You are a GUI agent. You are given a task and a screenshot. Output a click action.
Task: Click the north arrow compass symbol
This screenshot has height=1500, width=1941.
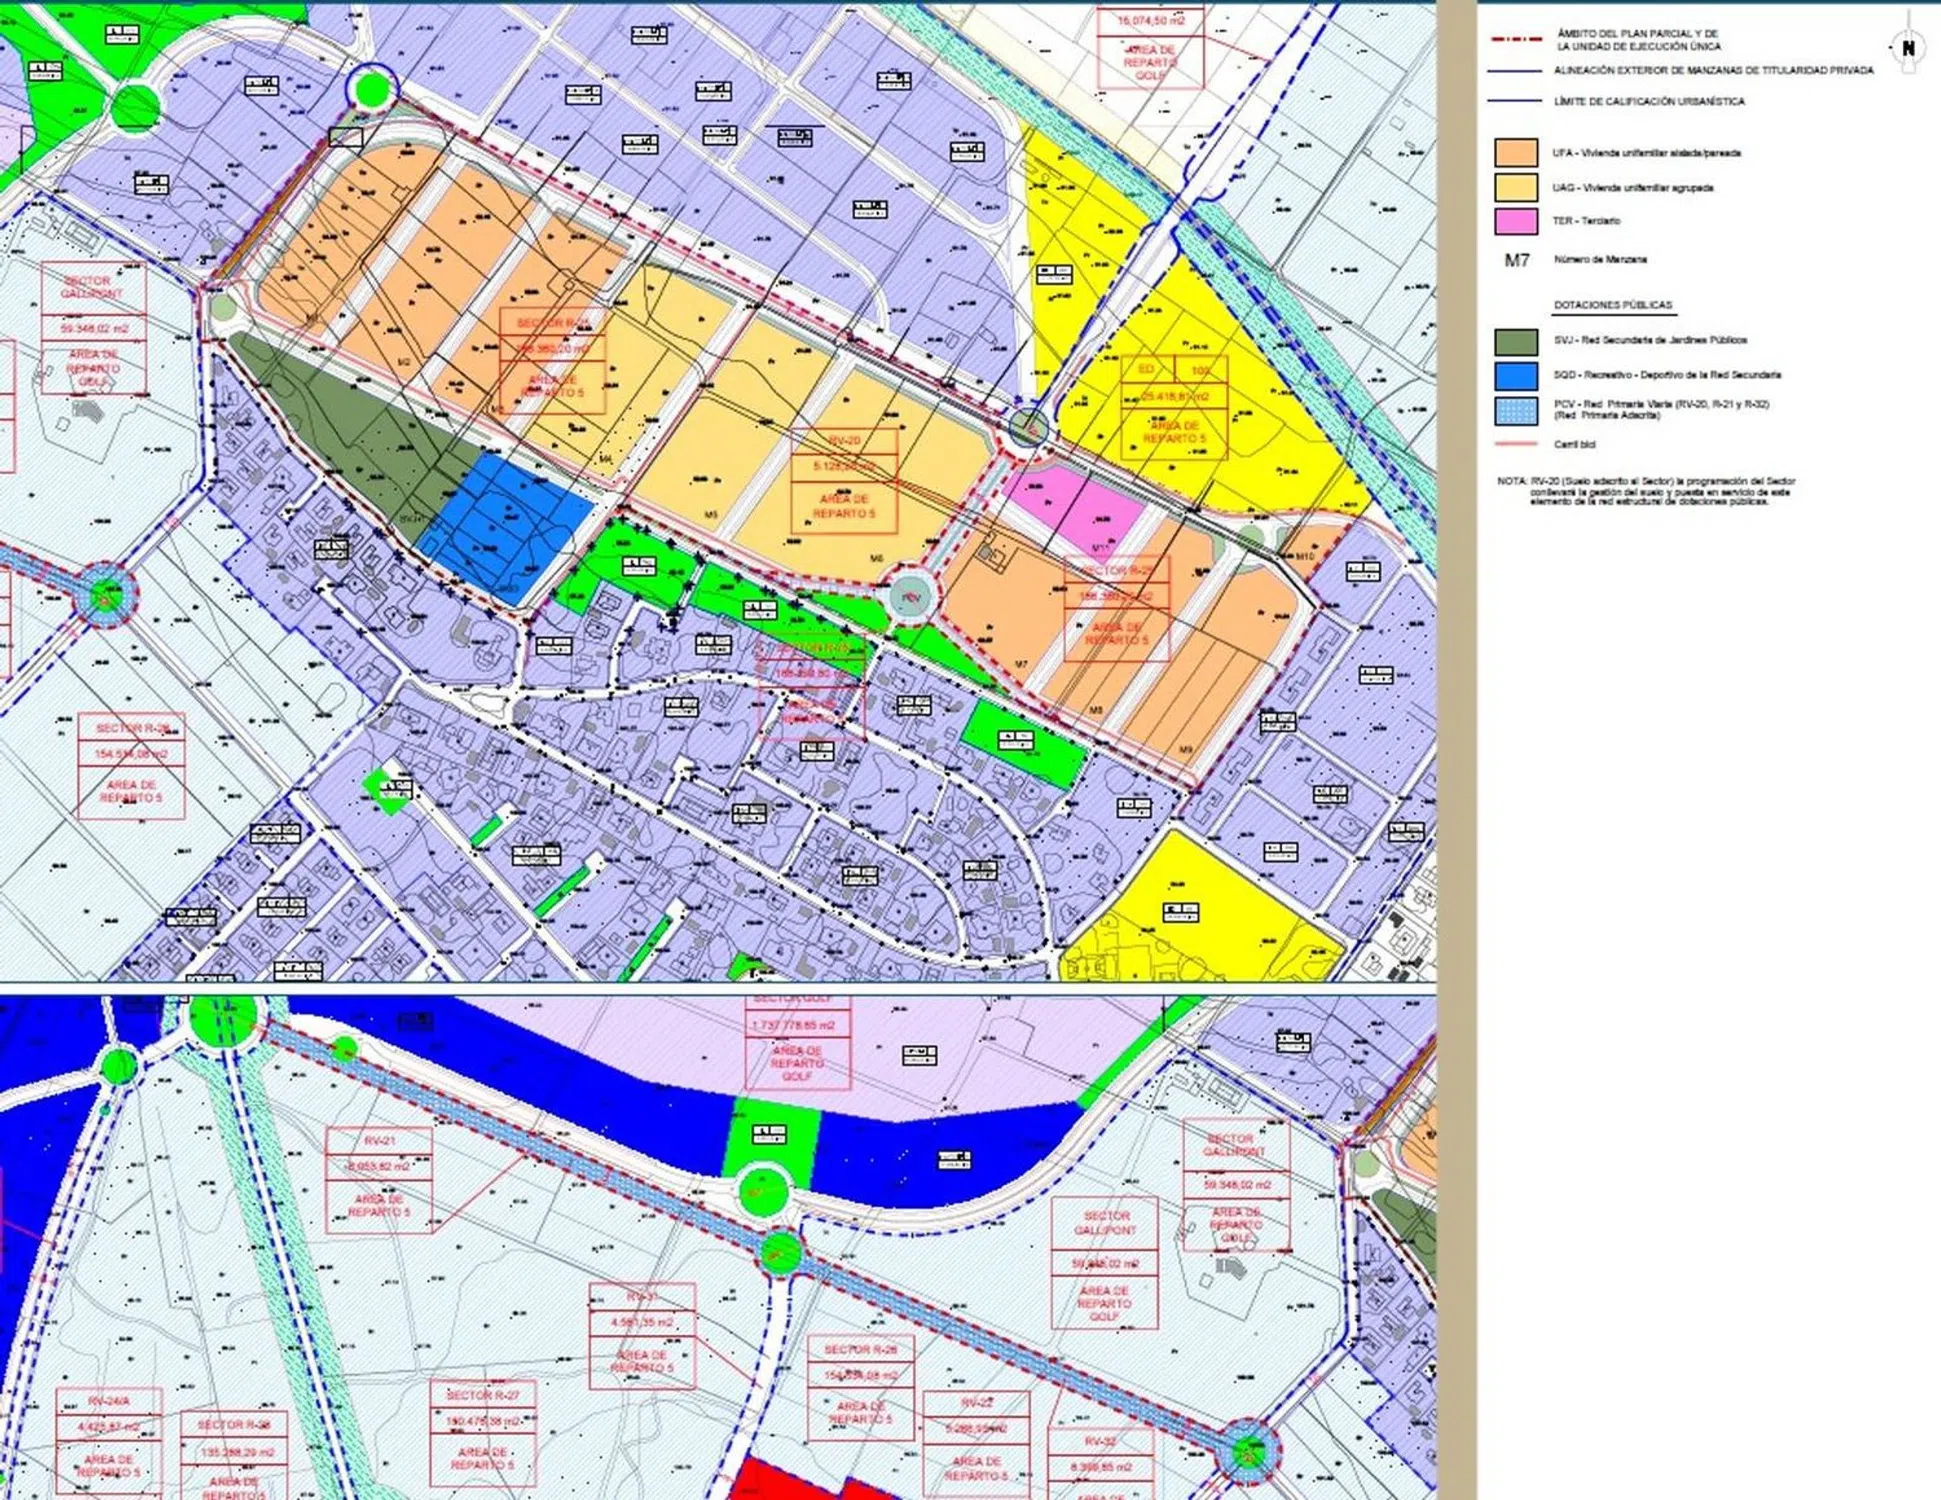[1908, 47]
